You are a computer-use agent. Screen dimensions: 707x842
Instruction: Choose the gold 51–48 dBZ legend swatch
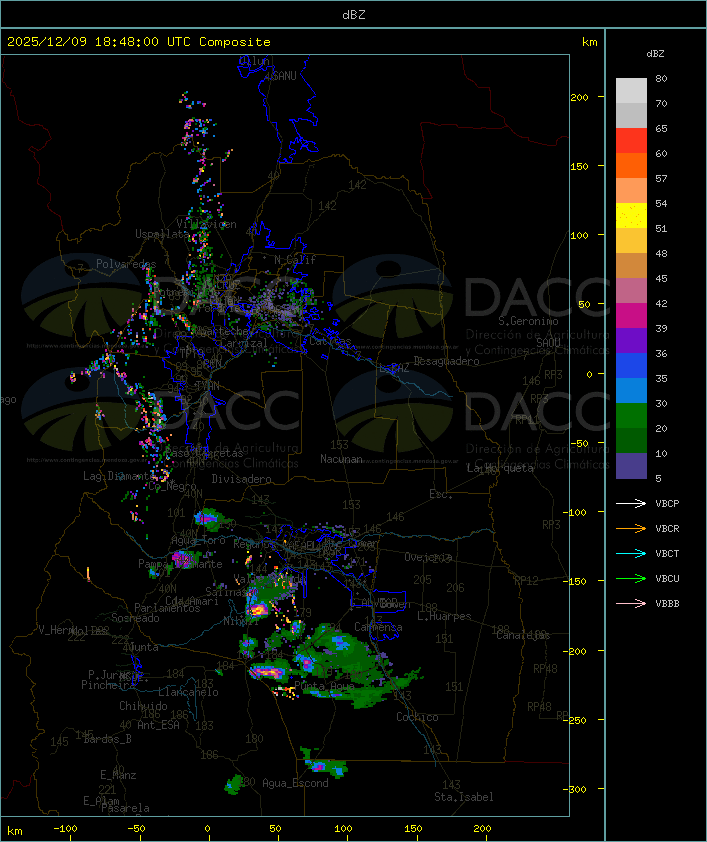click(631, 241)
